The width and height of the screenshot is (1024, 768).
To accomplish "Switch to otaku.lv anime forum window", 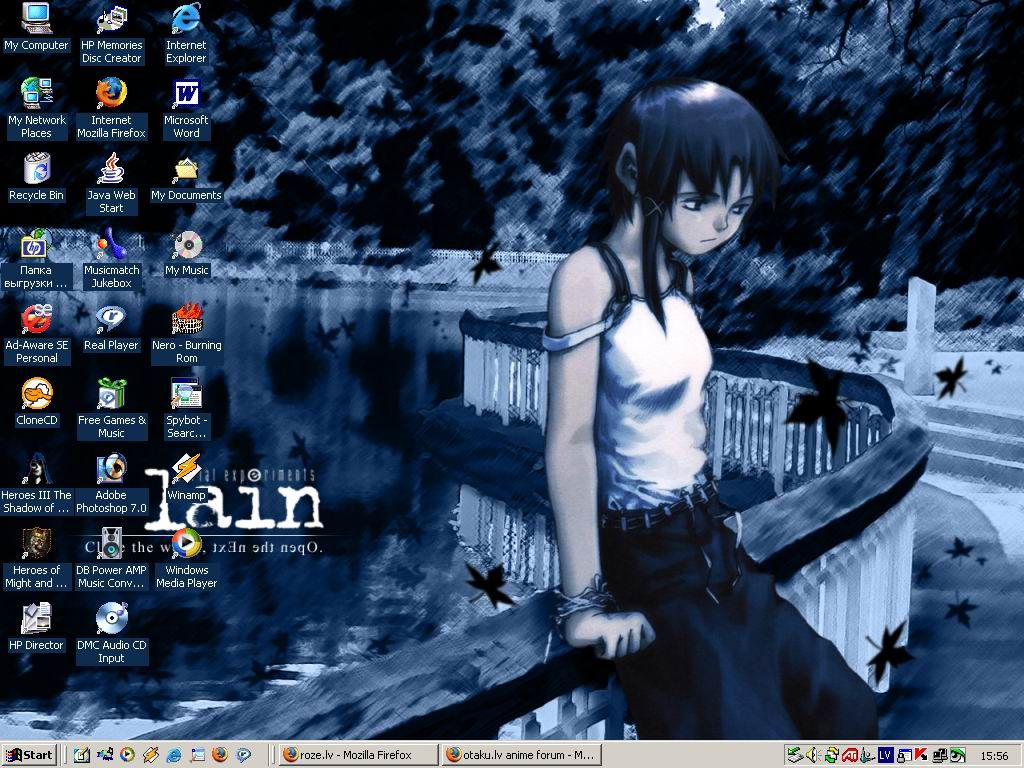I will point(520,755).
